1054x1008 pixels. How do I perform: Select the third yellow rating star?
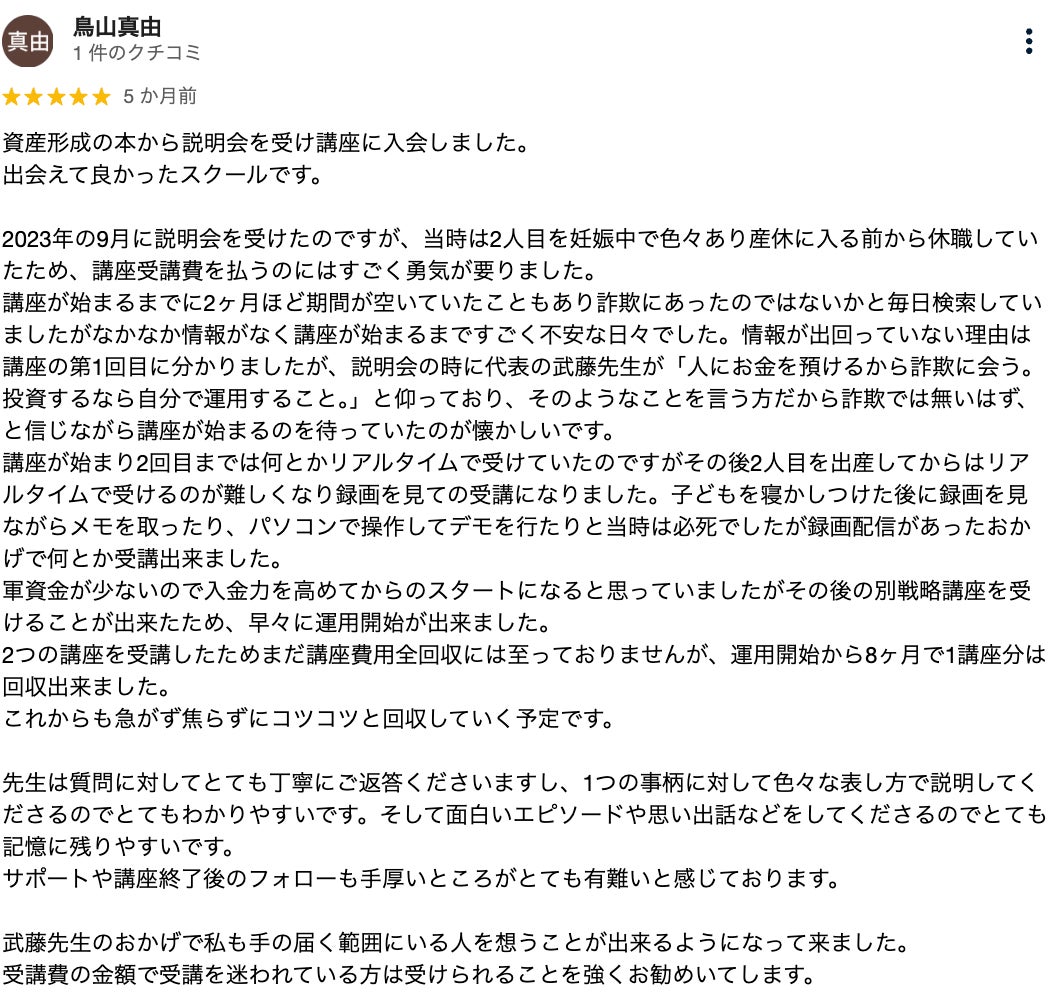coord(56,97)
